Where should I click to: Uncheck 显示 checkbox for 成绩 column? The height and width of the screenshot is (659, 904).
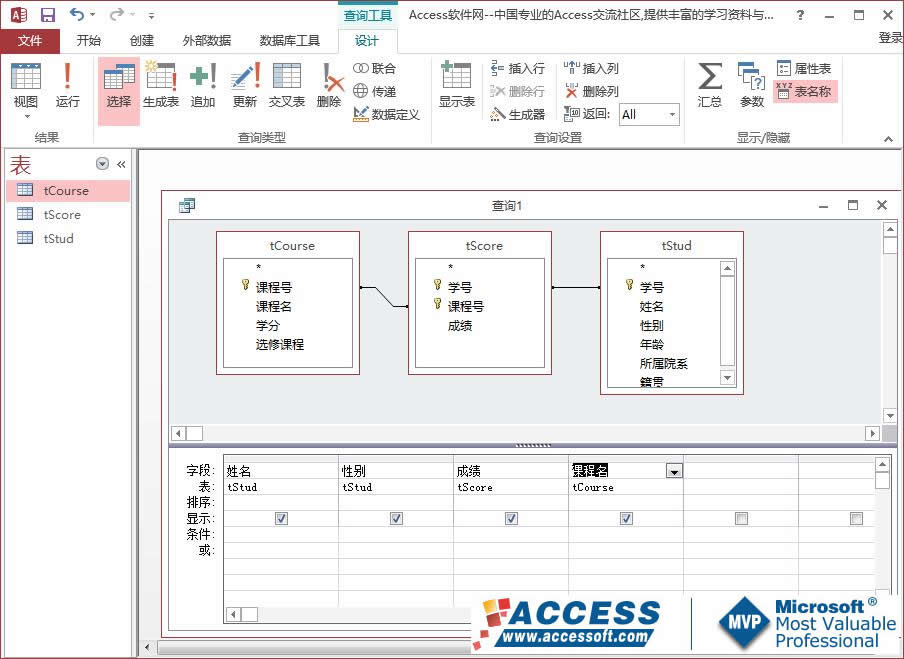pyautogui.click(x=511, y=518)
